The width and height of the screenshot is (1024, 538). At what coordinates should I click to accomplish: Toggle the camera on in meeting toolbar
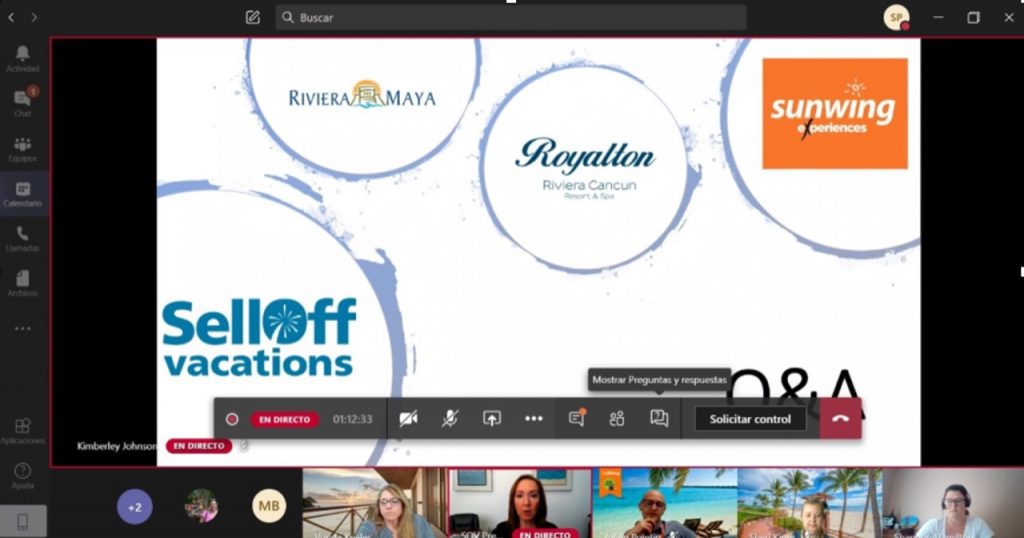point(408,419)
